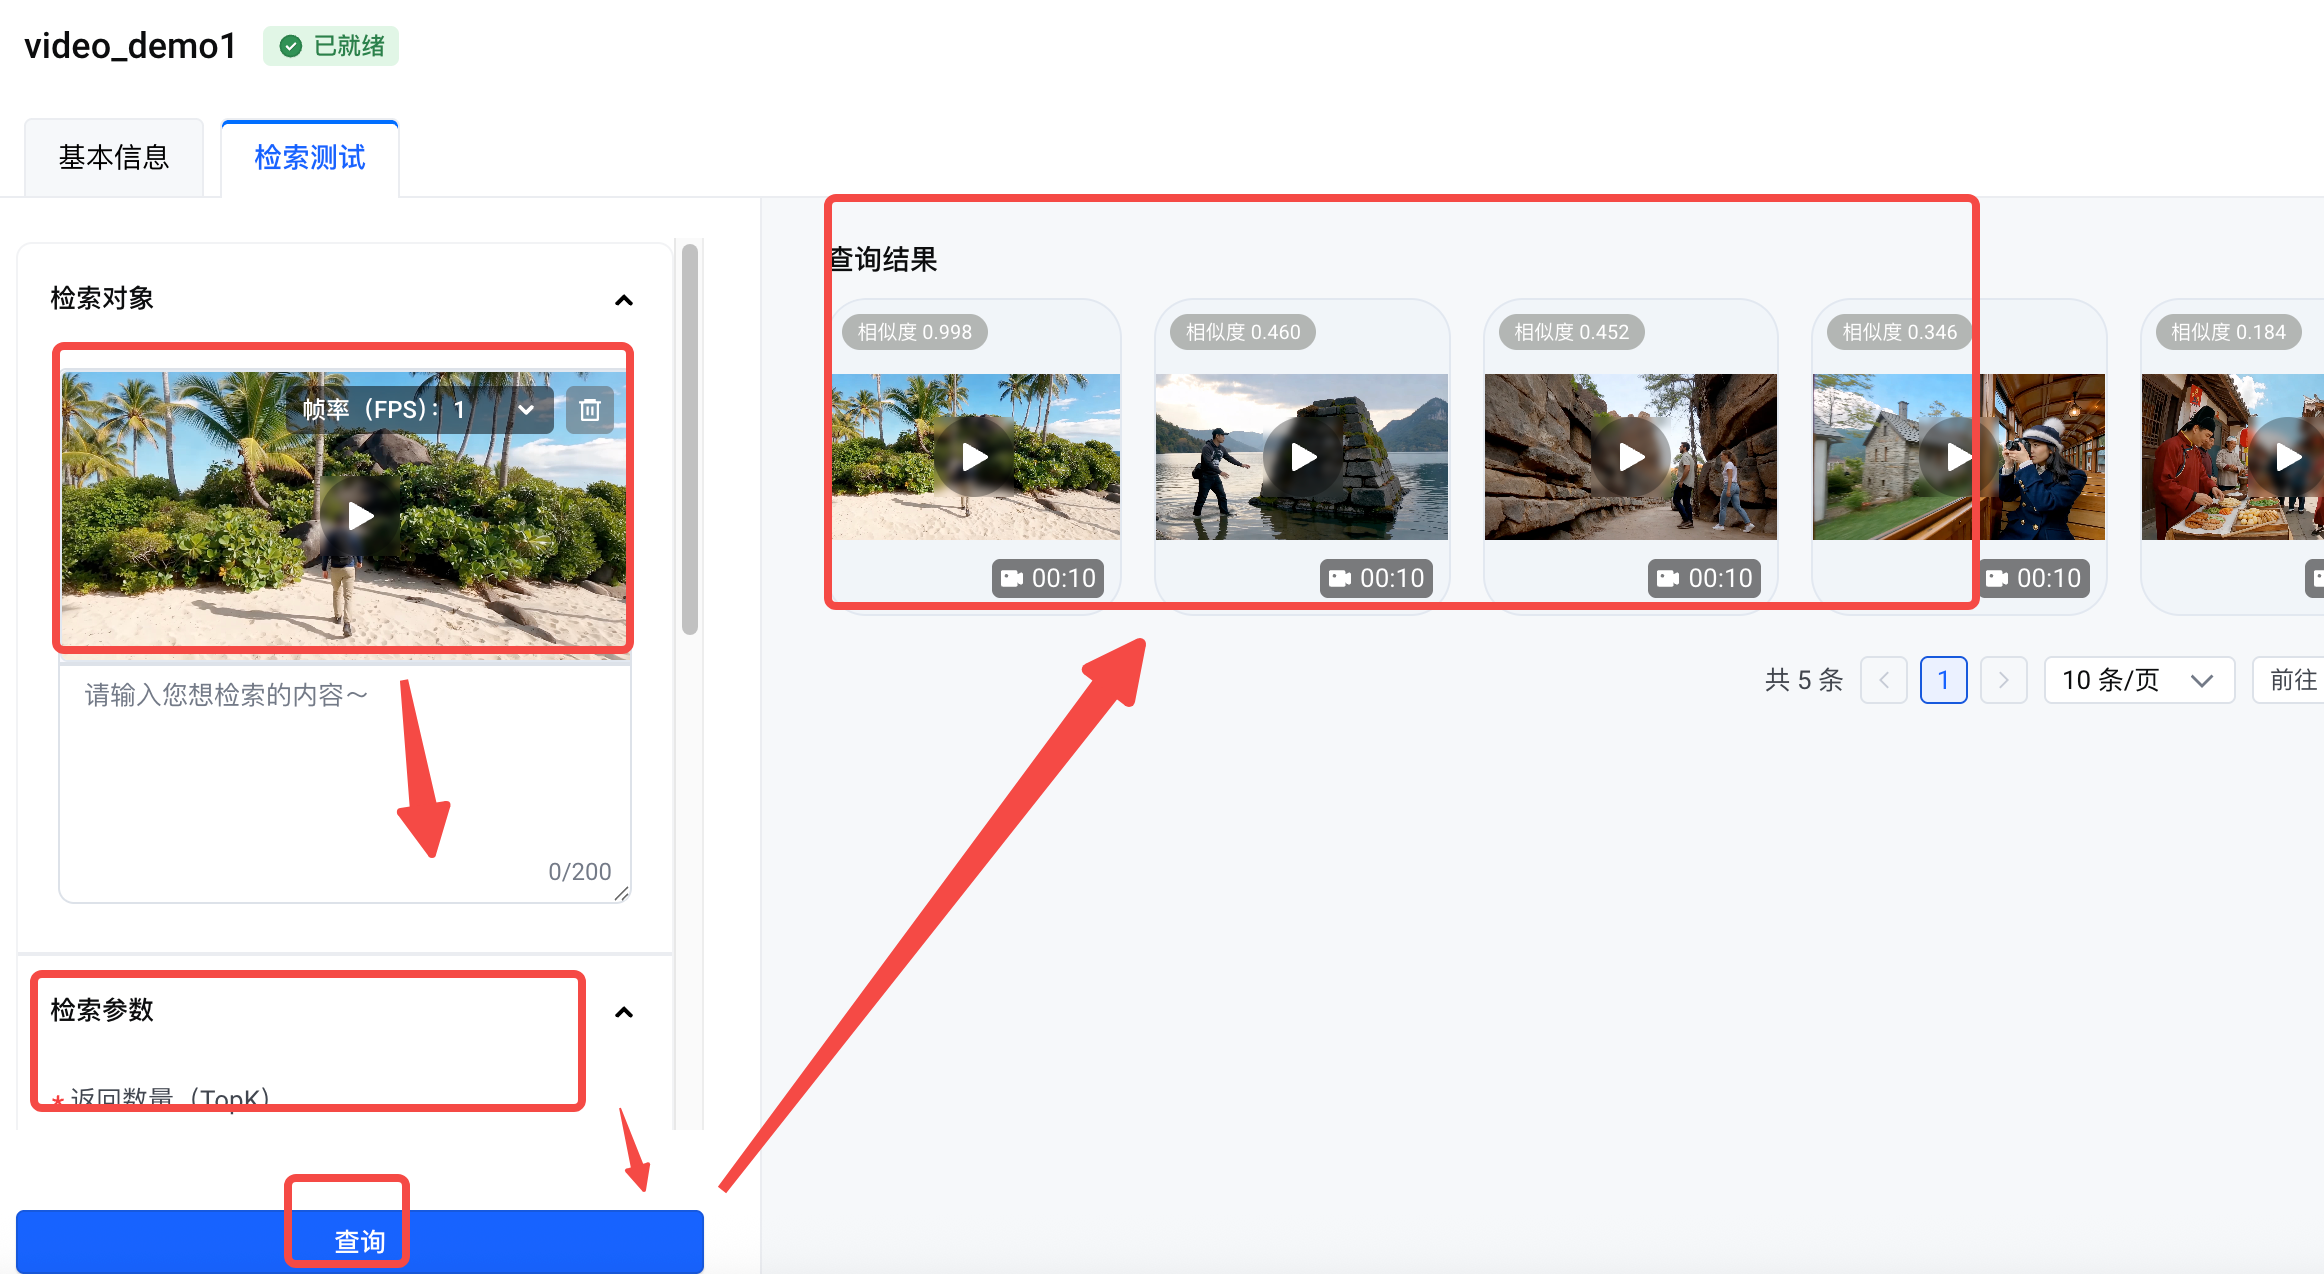The height and width of the screenshot is (1274, 2324).
Task: Click the 0/200 character counter
Action: pos(580,872)
